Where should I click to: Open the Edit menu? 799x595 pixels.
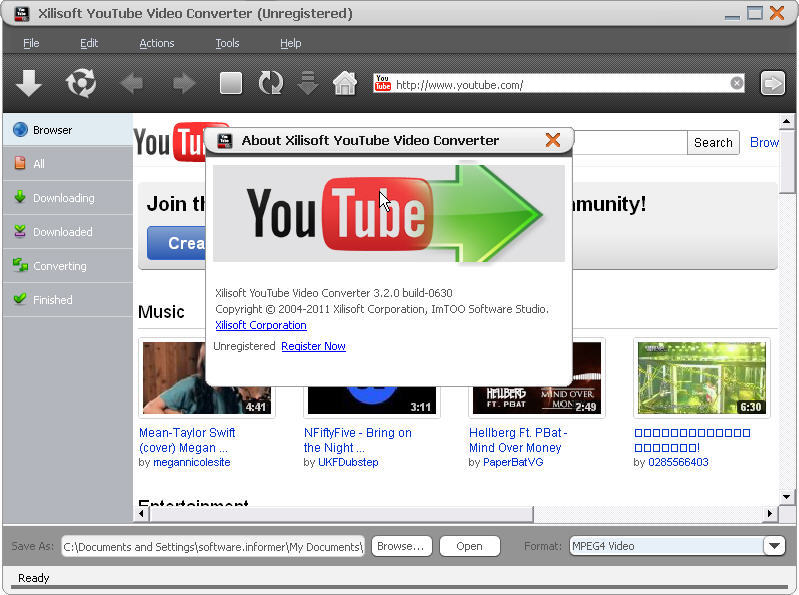click(89, 43)
